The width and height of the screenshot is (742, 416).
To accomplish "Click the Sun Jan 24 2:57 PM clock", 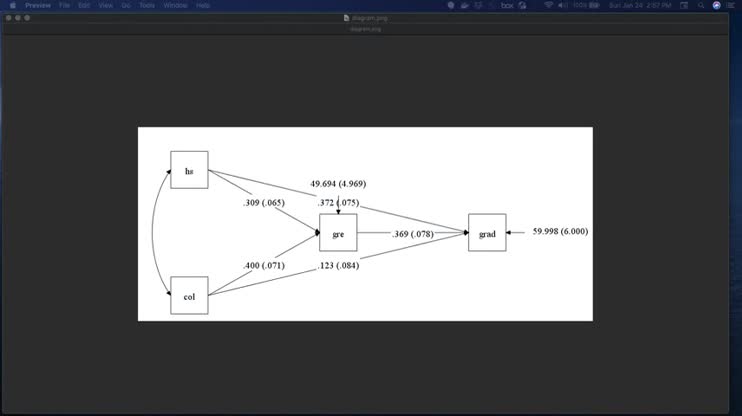I will tap(640, 5).
